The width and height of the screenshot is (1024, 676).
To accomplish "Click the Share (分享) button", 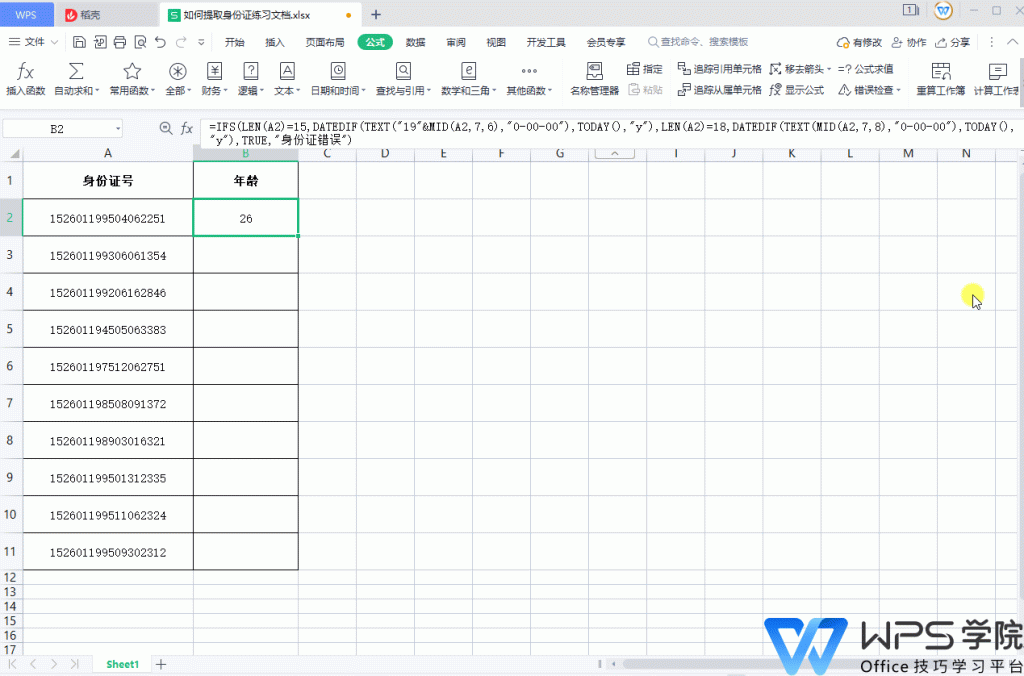I will pyautogui.click(x=953, y=42).
